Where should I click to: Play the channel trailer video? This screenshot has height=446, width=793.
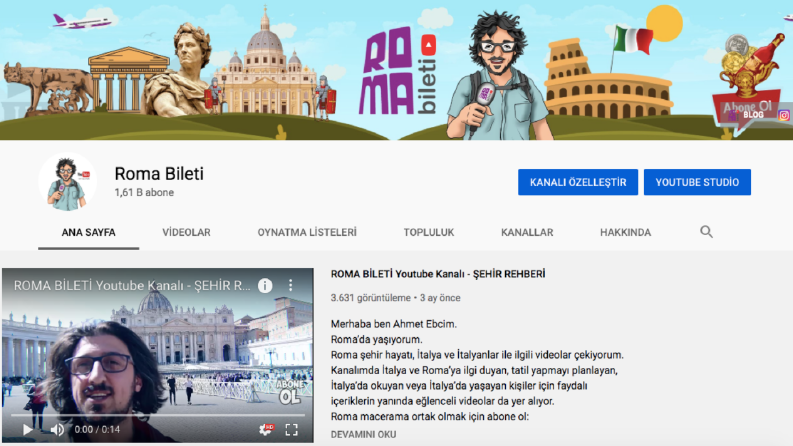(28, 430)
